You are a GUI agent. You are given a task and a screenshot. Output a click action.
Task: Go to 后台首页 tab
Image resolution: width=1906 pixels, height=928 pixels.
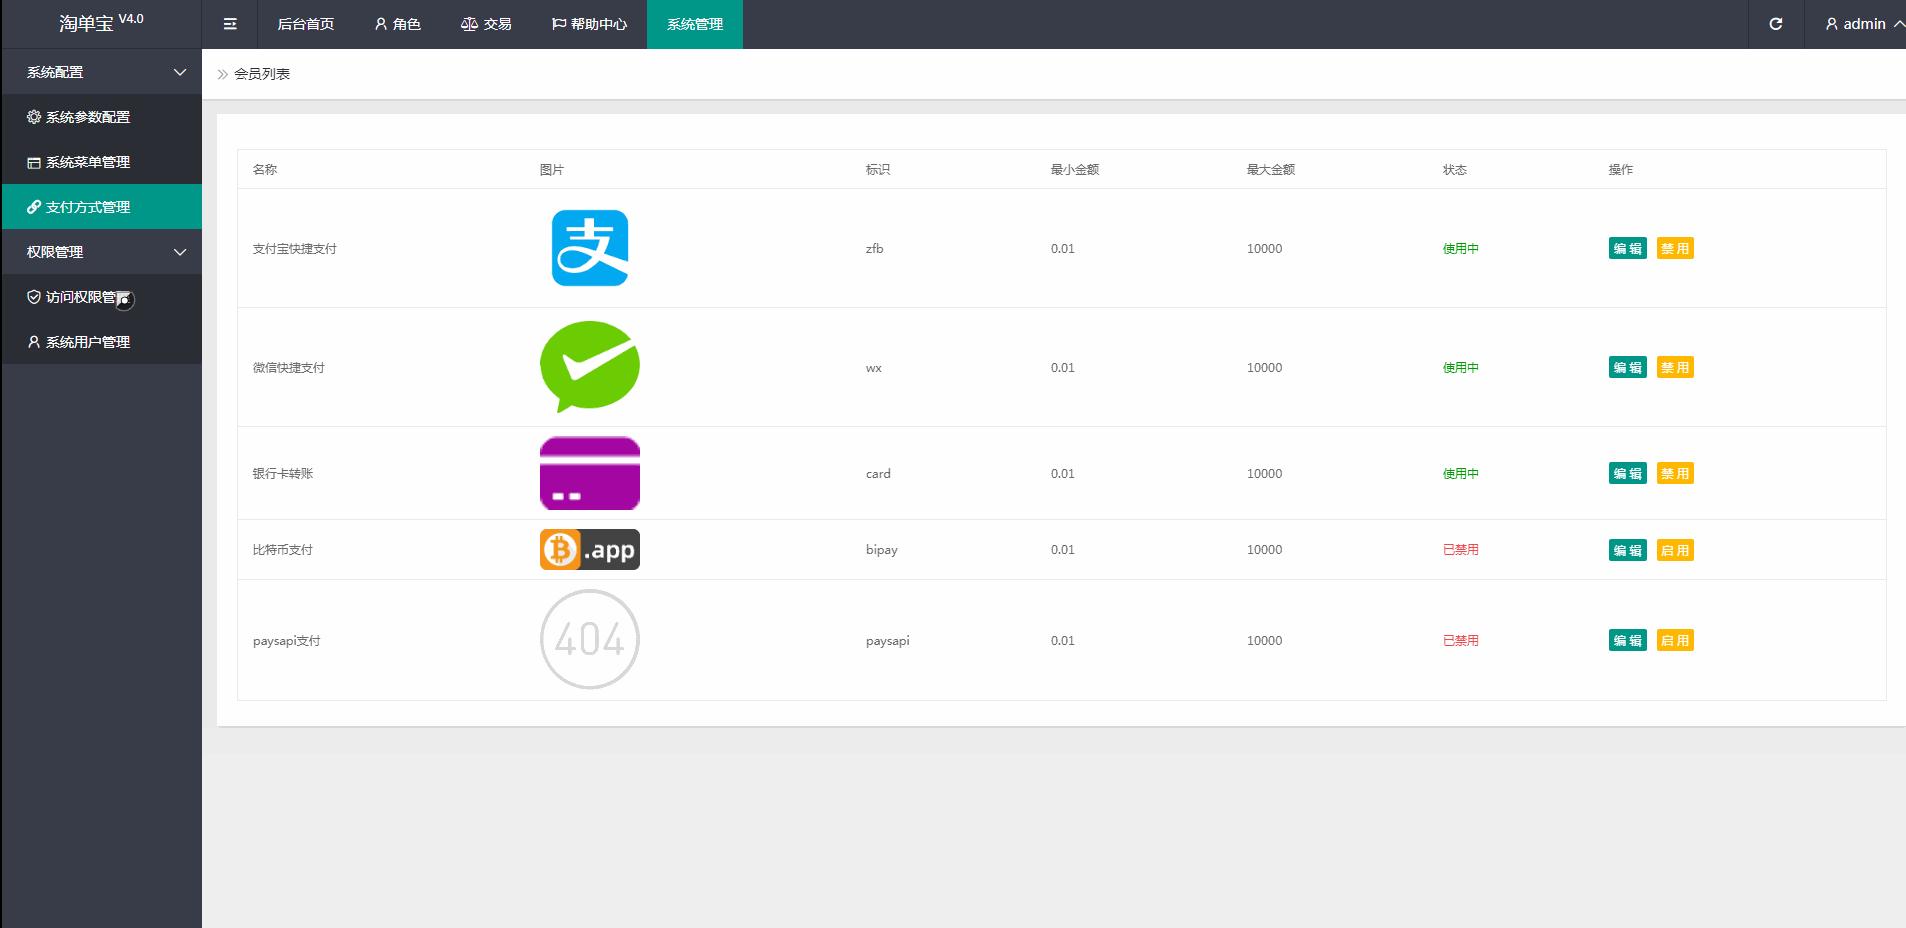[x=305, y=24]
